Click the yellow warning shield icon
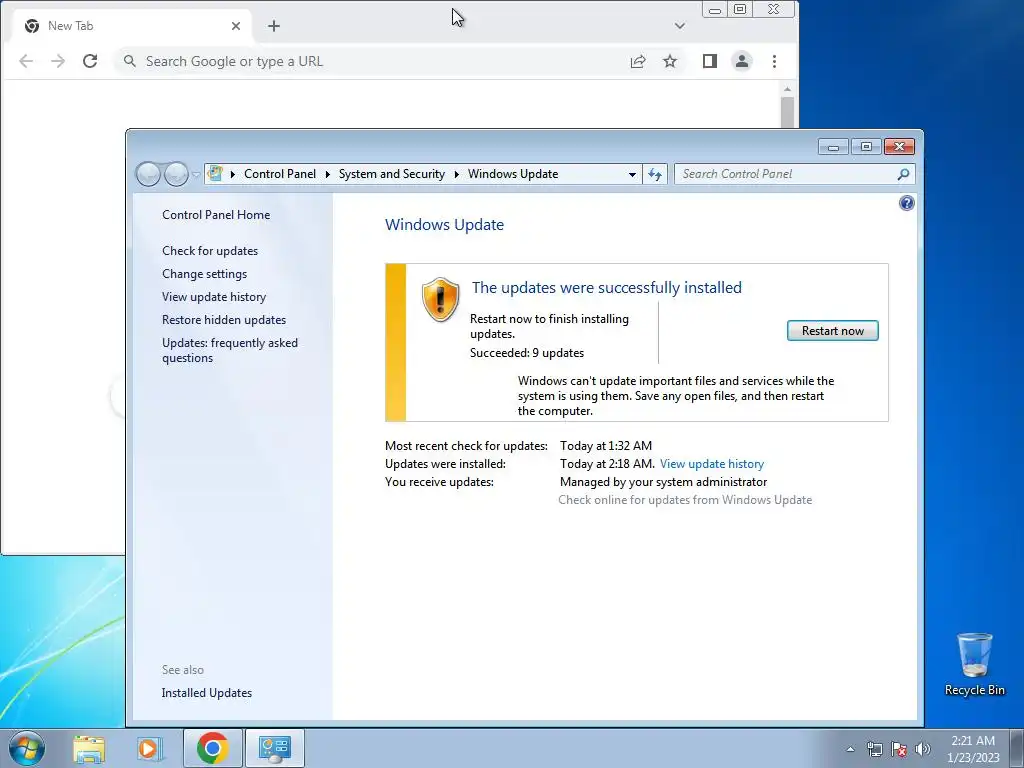The image size is (1024, 768). pos(440,300)
